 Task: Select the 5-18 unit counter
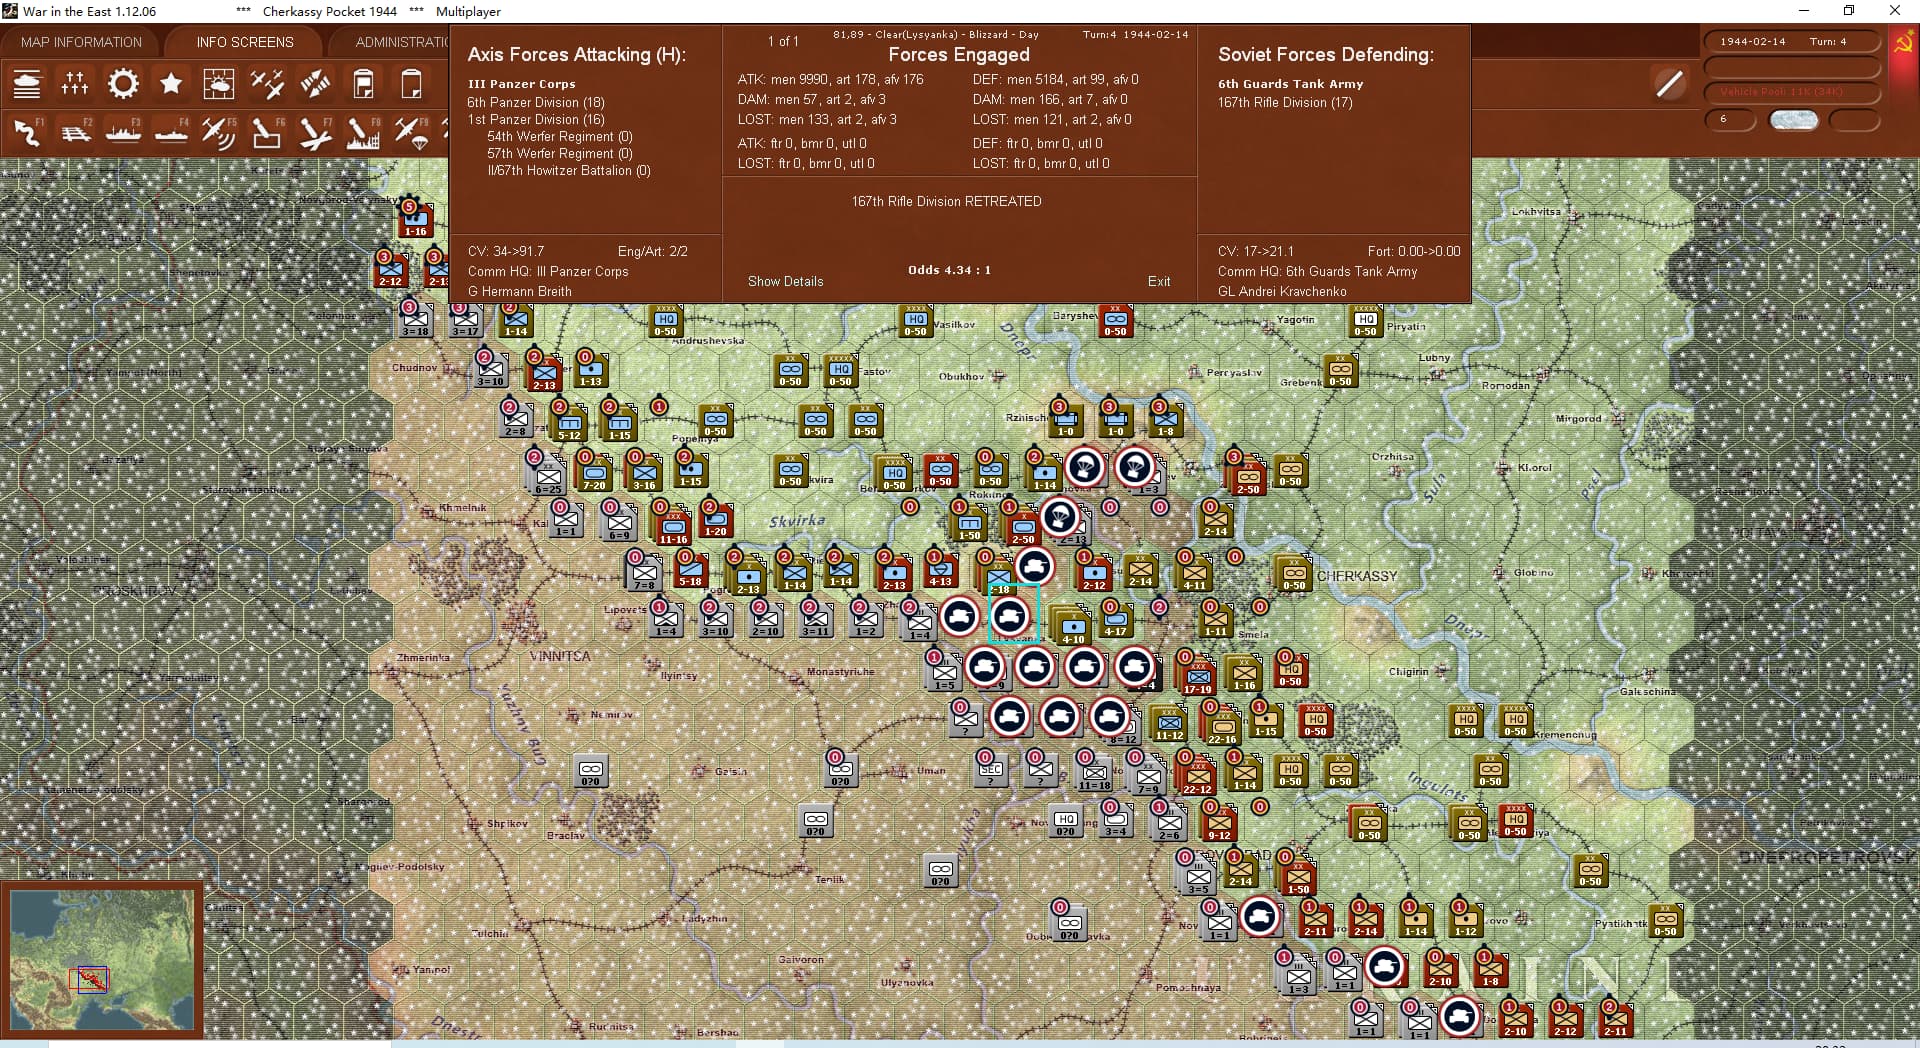(690, 569)
